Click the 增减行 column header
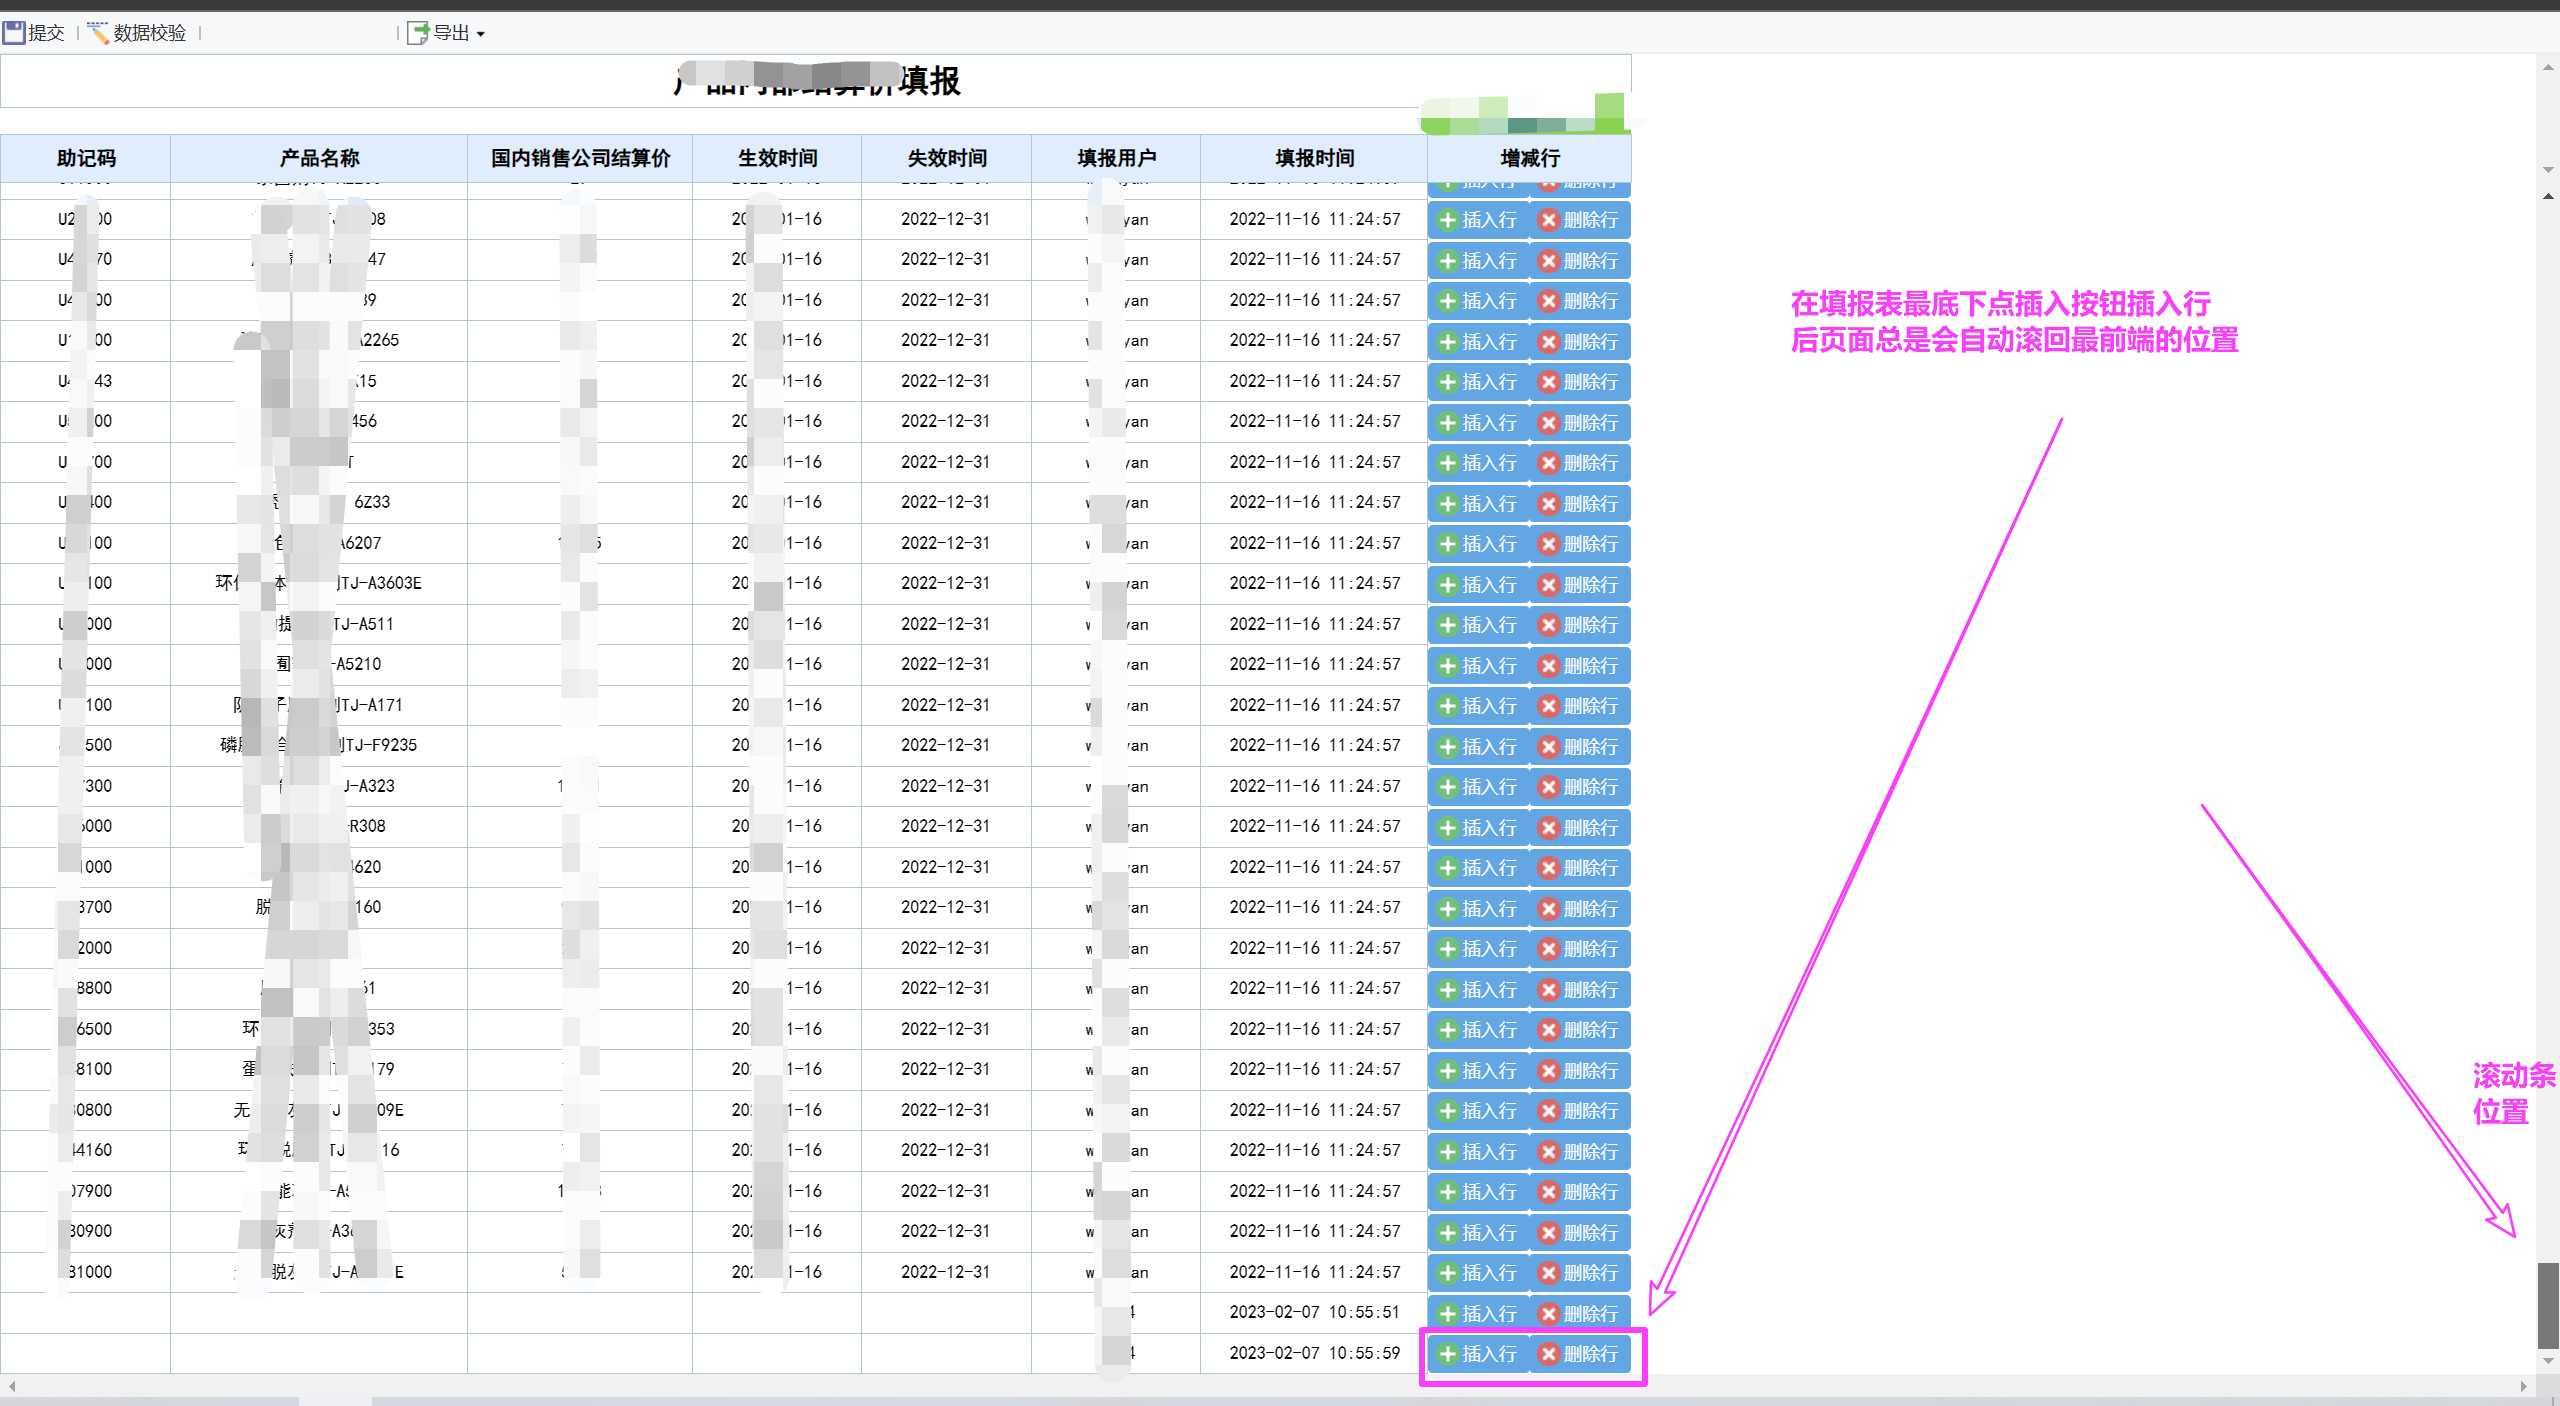This screenshot has width=2560, height=1406. pyautogui.click(x=1529, y=158)
